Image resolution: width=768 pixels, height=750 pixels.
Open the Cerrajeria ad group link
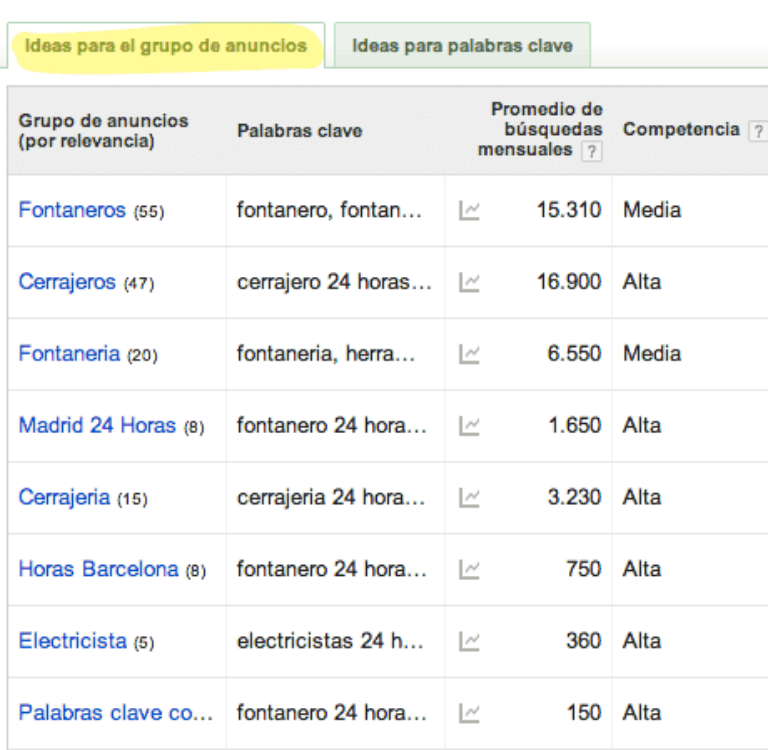[64, 497]
